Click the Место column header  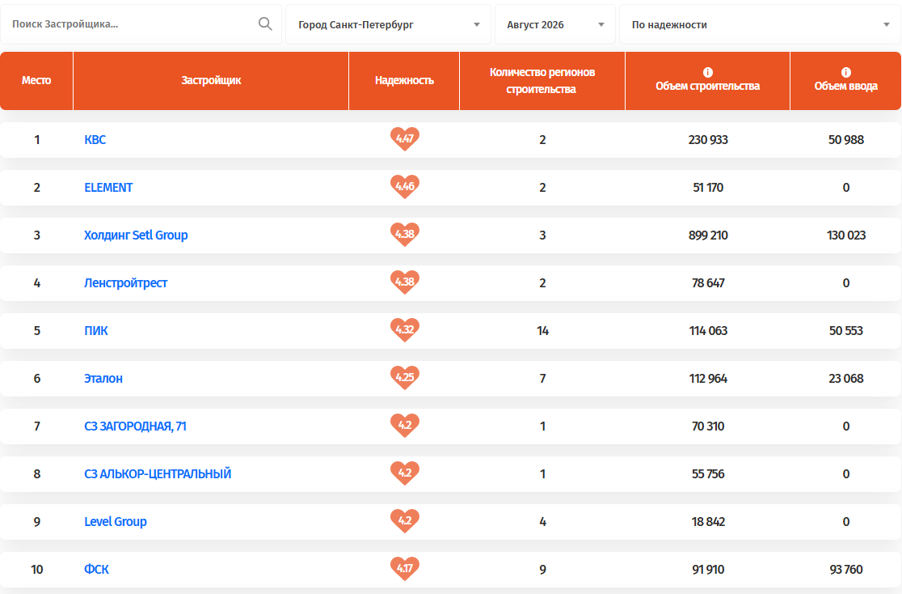(x=36, y=81)
